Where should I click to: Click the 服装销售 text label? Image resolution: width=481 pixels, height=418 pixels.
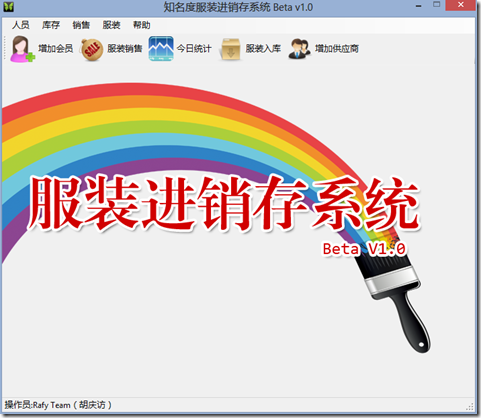click(125, 49)
